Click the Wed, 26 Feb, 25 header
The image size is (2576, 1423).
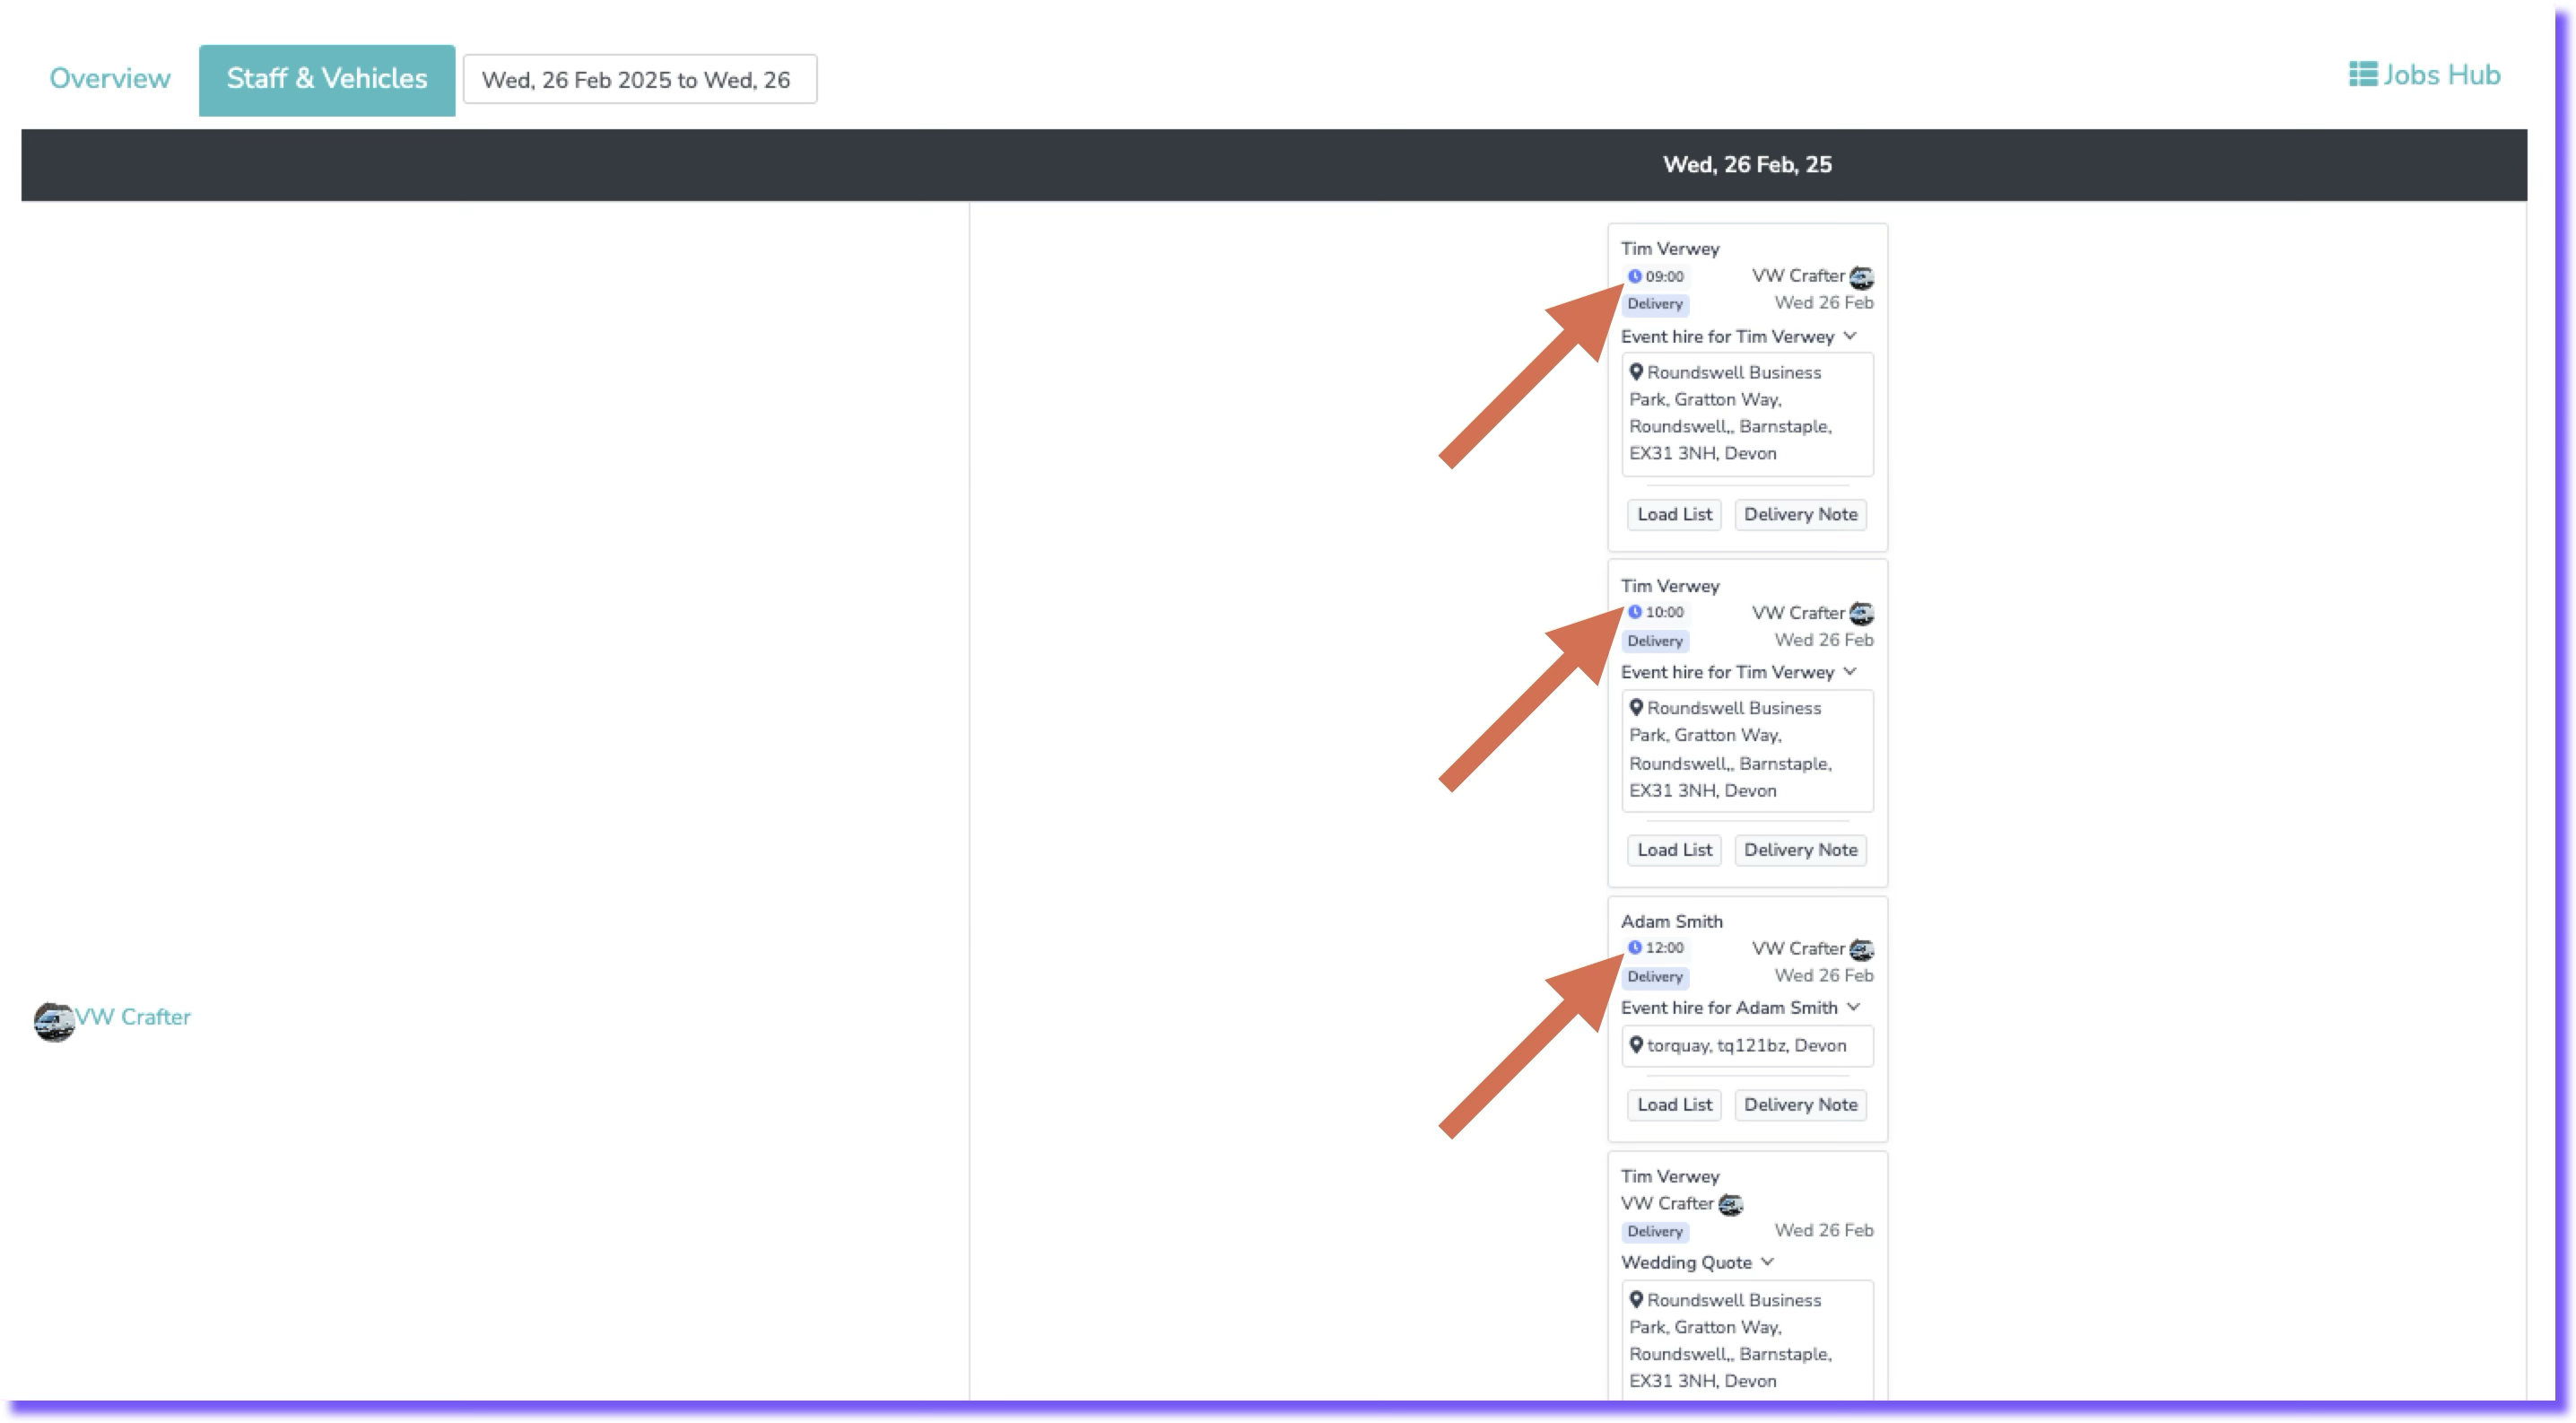pos(1747,165)
